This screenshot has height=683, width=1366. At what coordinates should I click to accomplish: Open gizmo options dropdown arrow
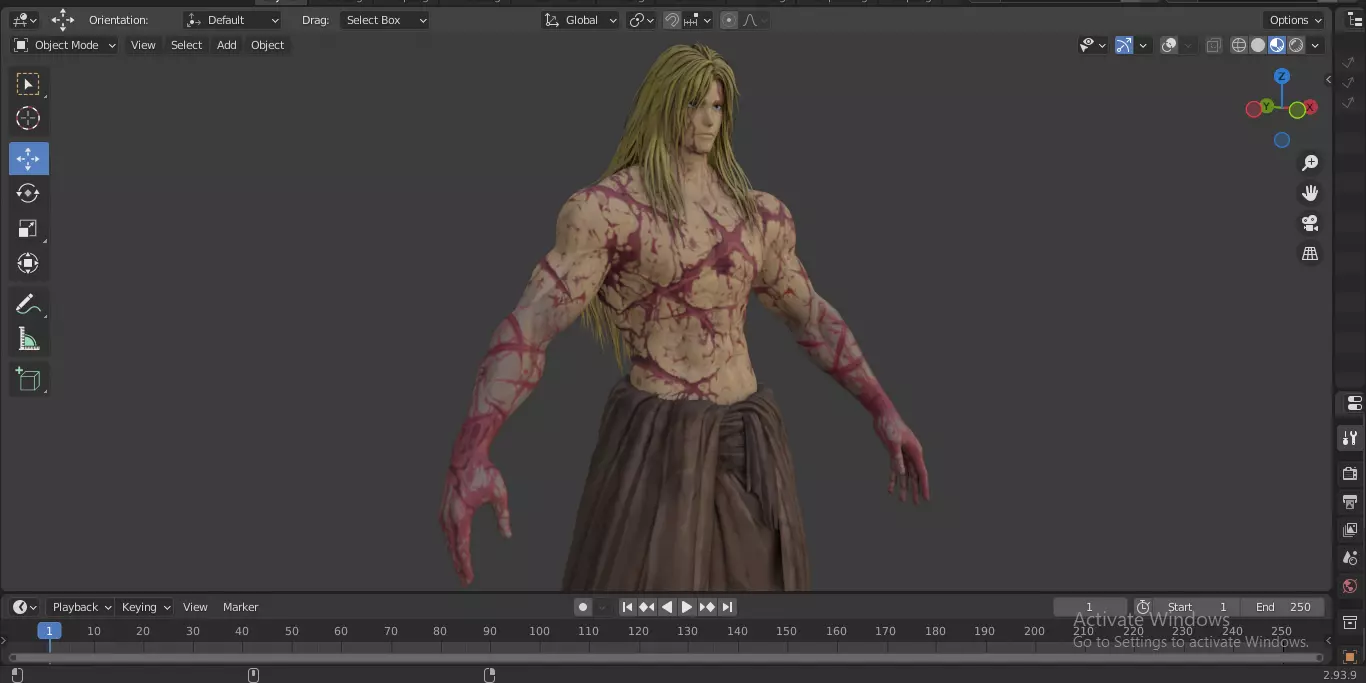(x=1142, y=45)
